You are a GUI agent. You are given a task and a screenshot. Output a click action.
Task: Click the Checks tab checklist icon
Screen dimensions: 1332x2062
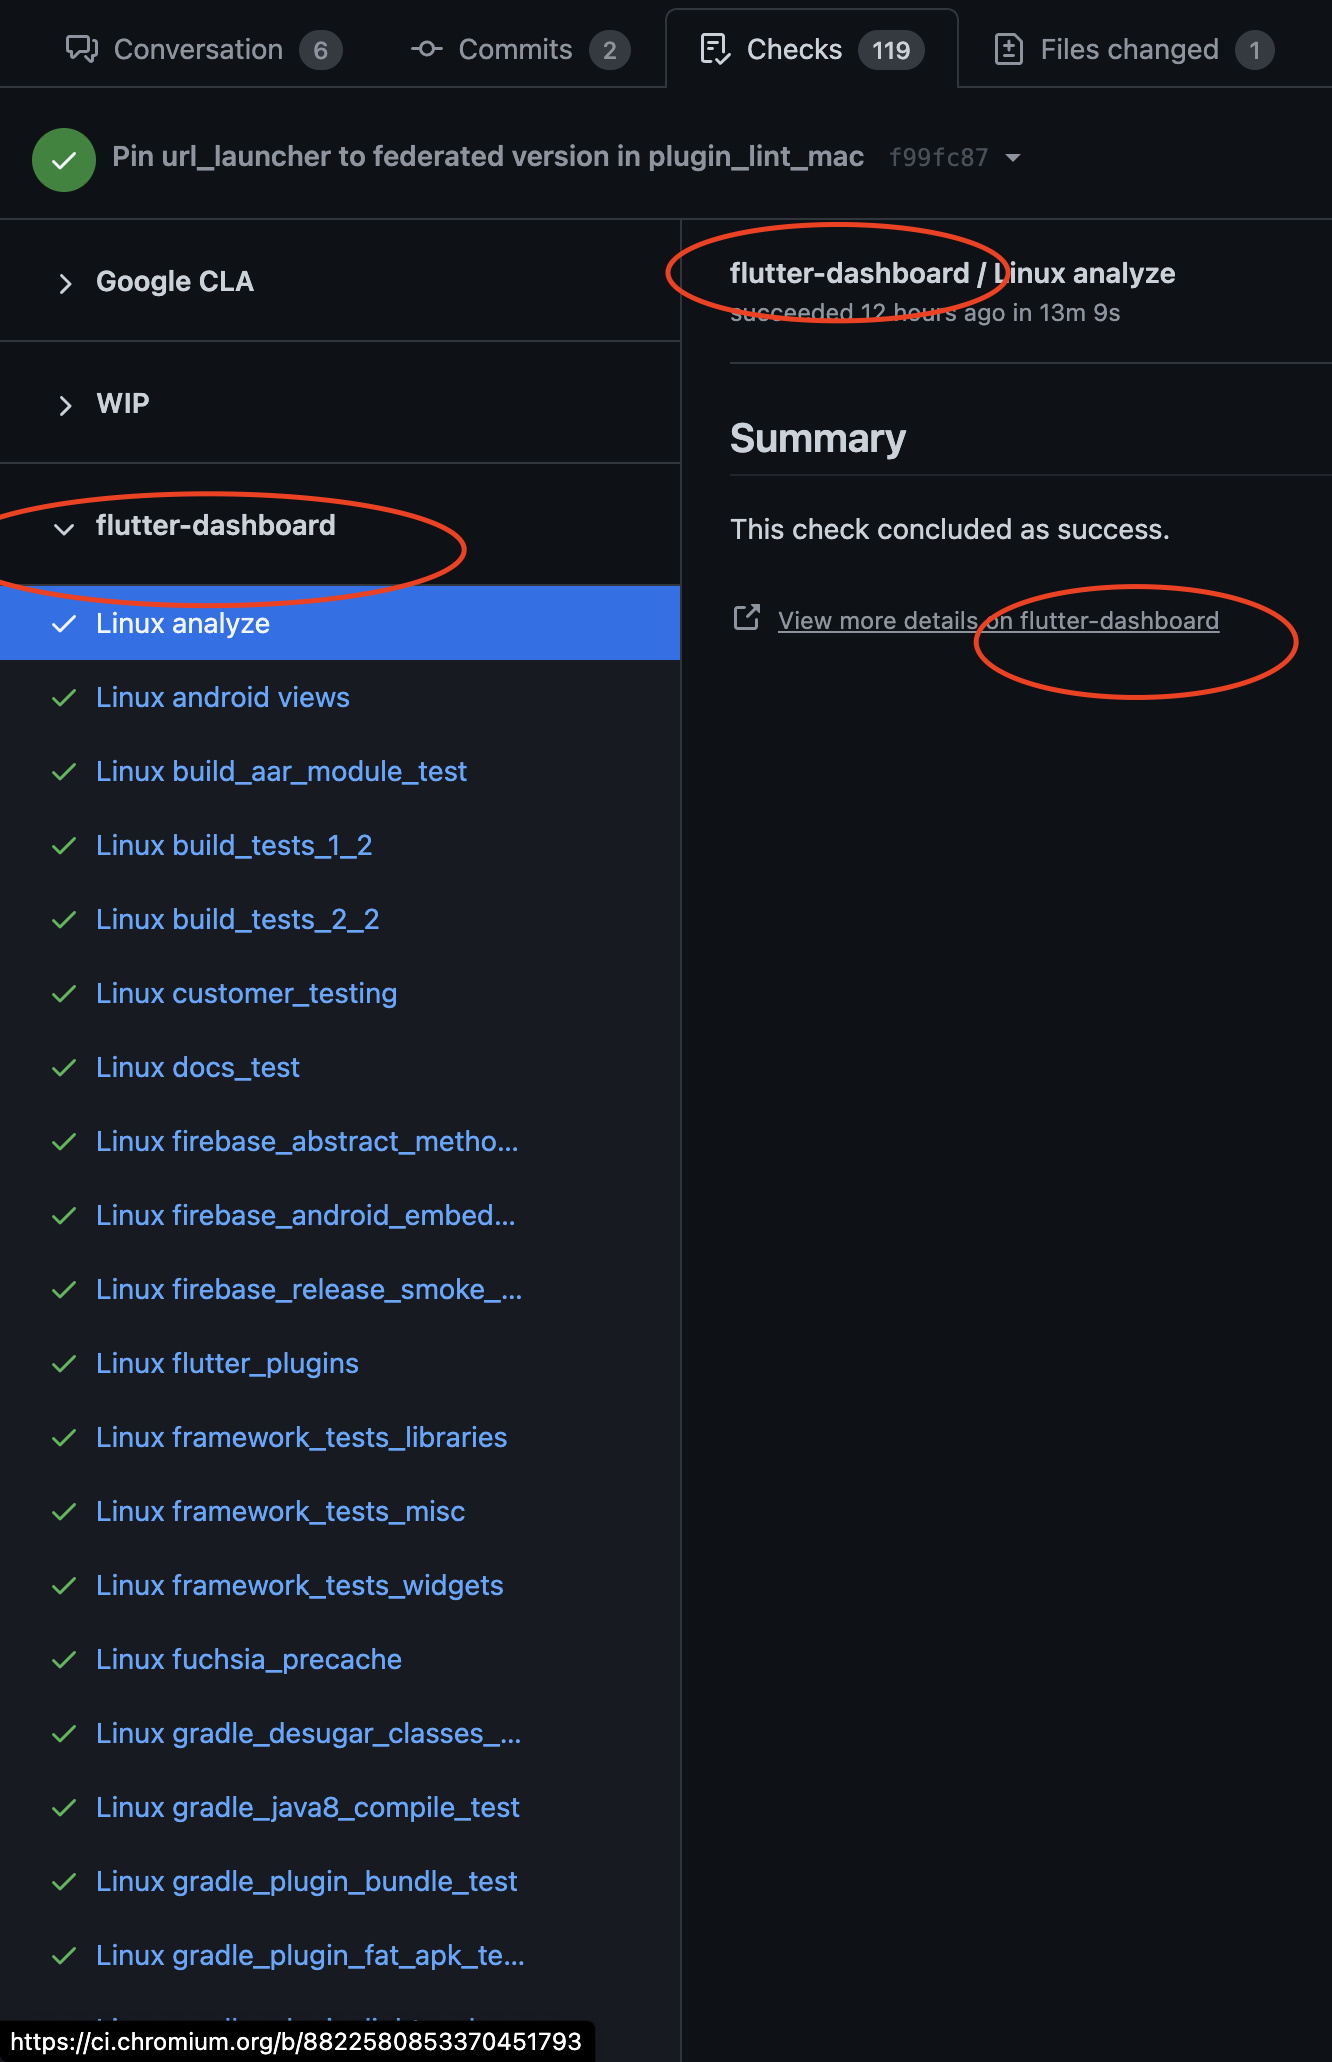click(x=713, y=48)
